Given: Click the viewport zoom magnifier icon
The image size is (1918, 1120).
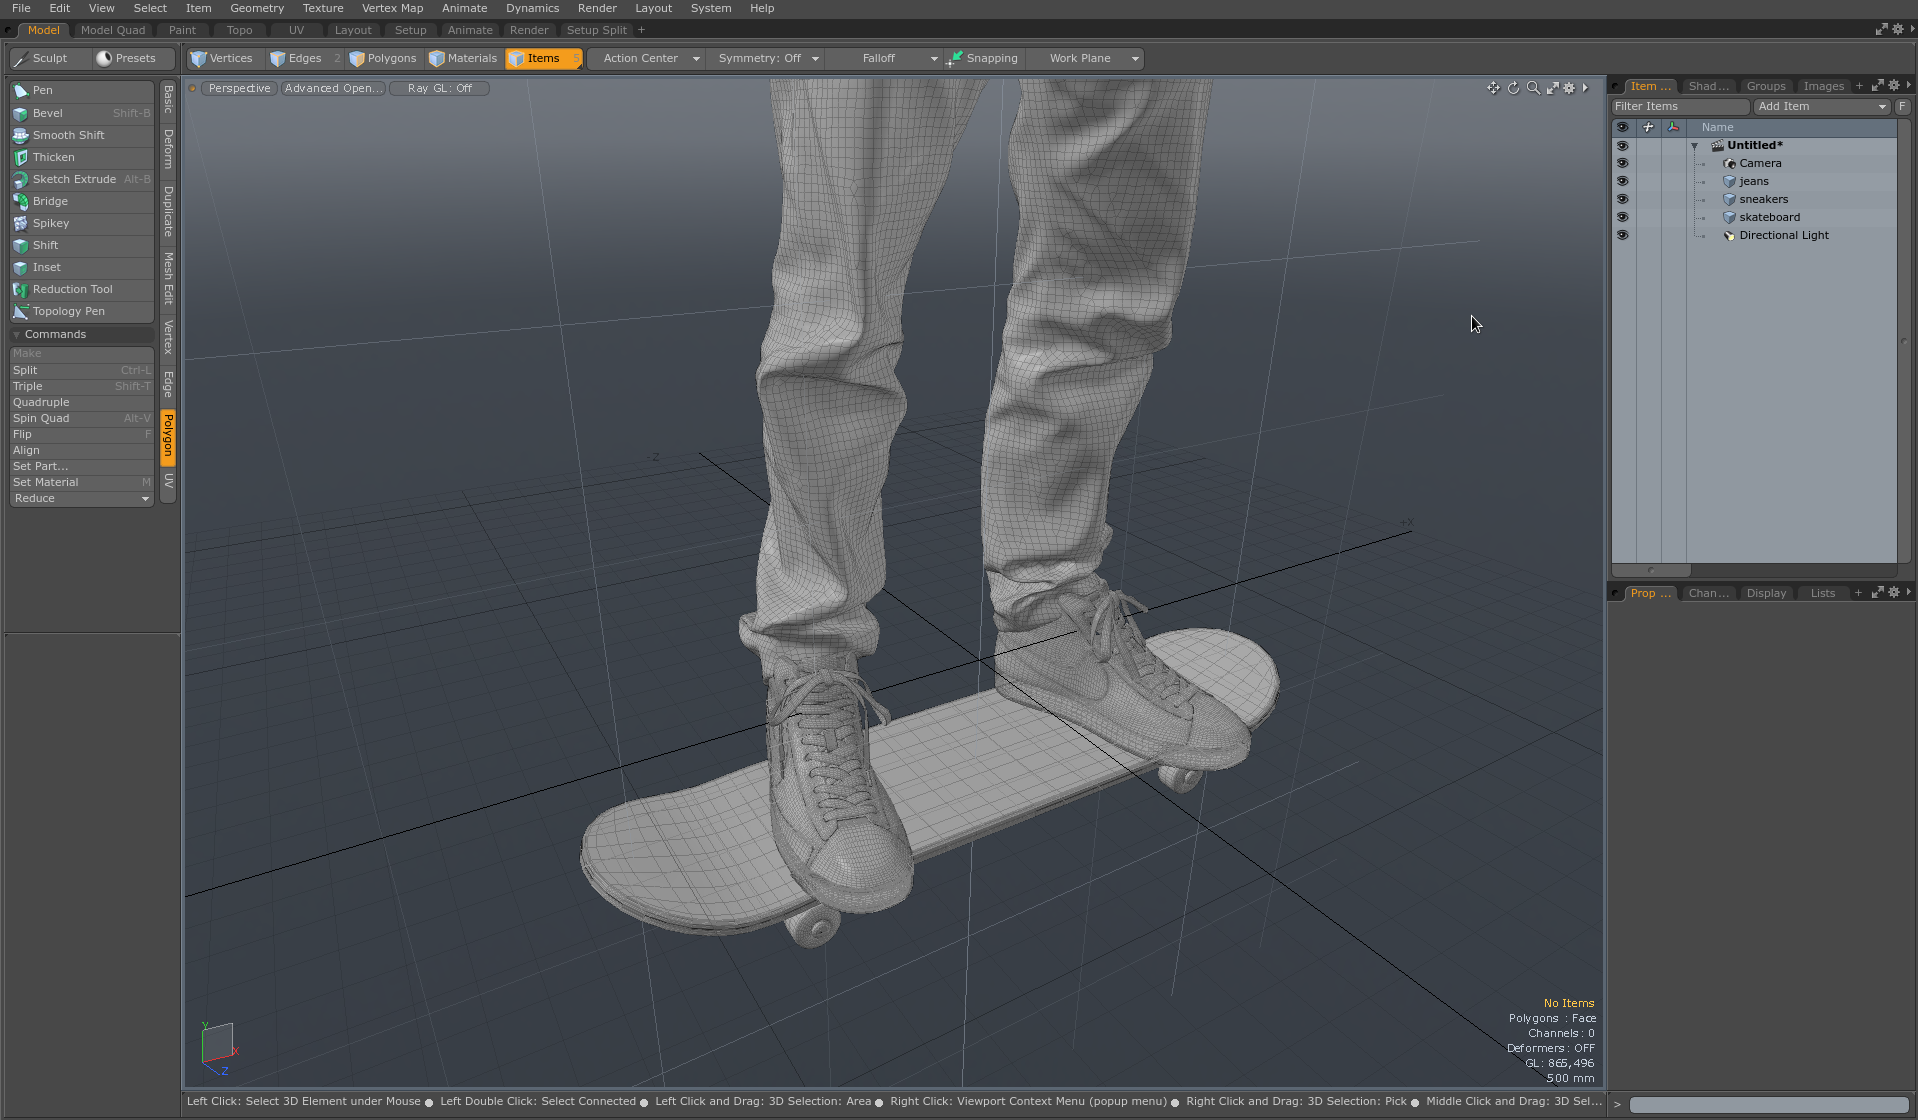Looking at the screenshot, I should point(1533,88).
